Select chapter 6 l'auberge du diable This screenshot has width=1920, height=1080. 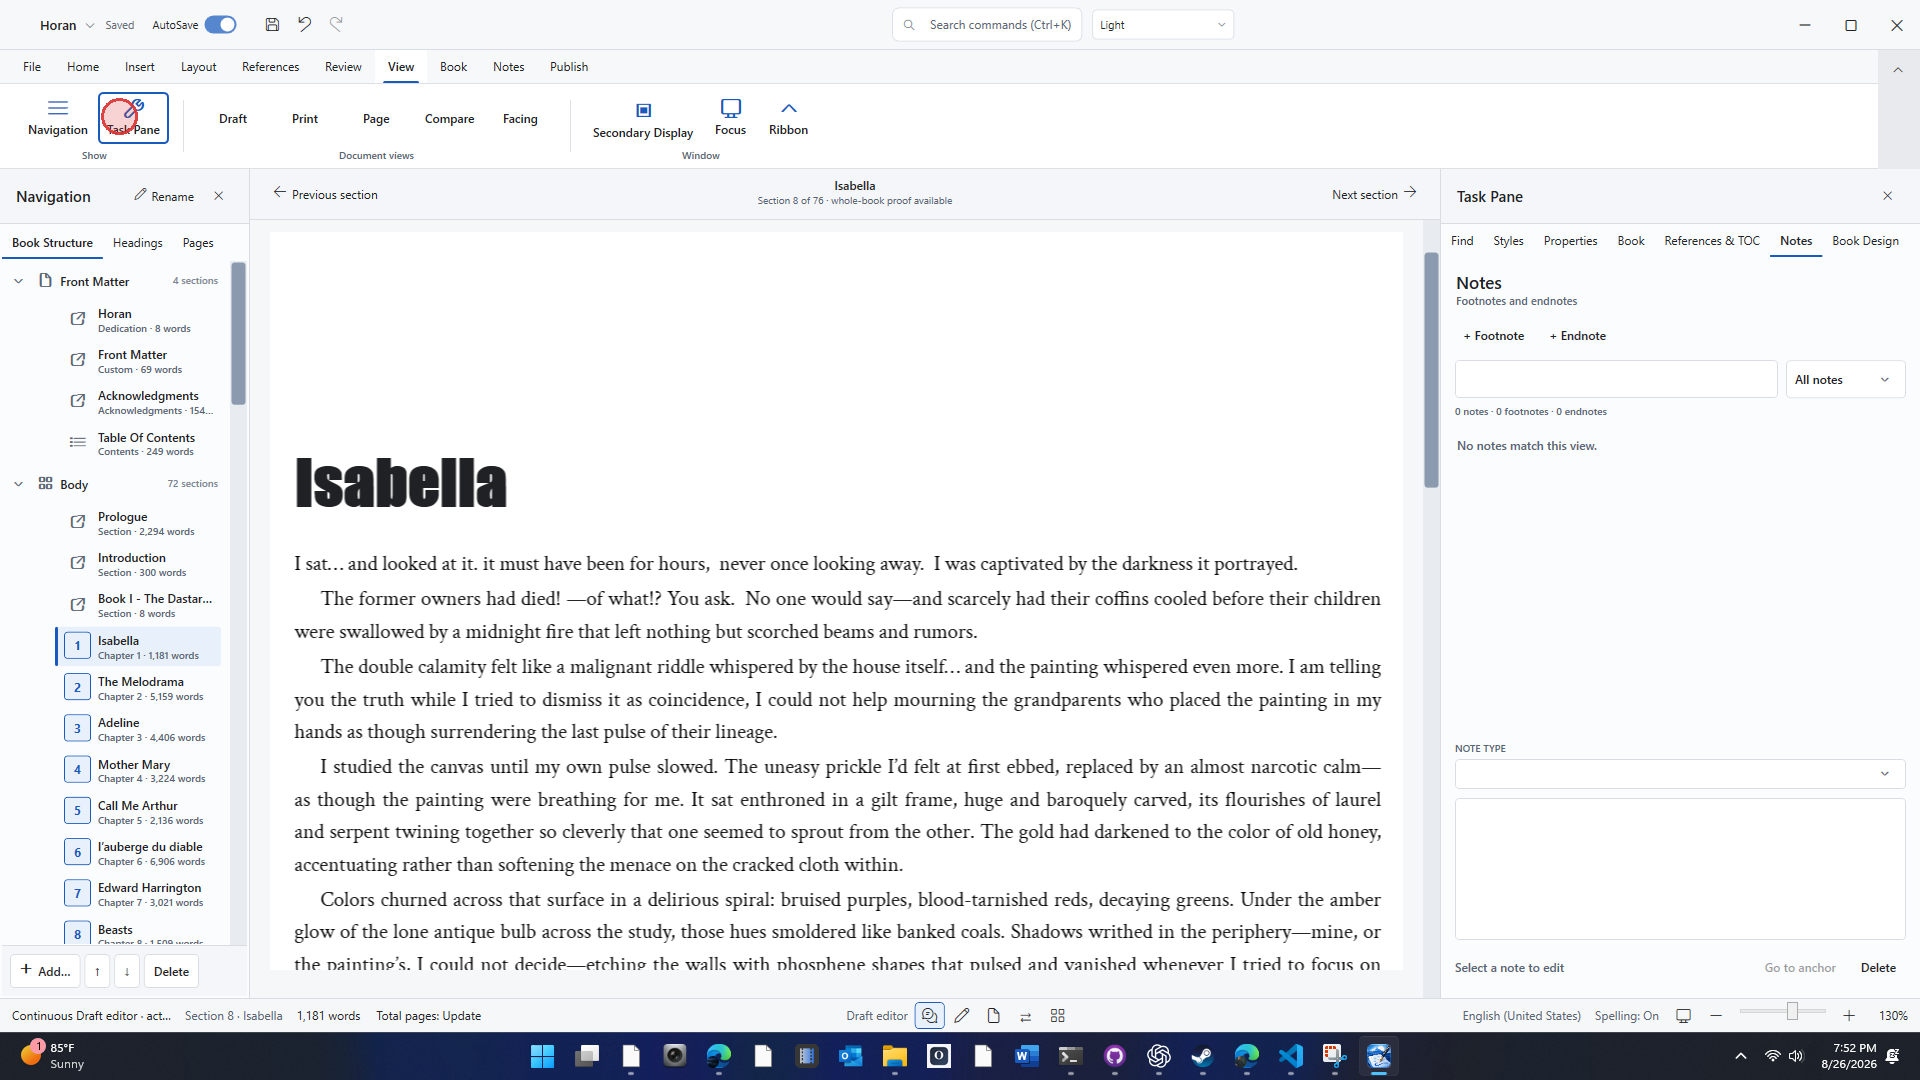(138, 853)
